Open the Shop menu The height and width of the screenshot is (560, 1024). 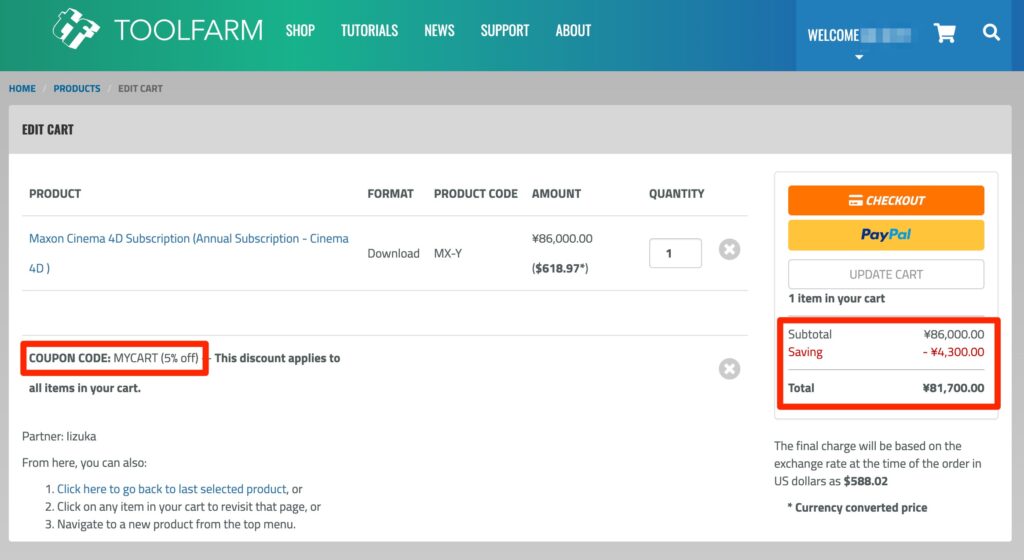(300, 31)
